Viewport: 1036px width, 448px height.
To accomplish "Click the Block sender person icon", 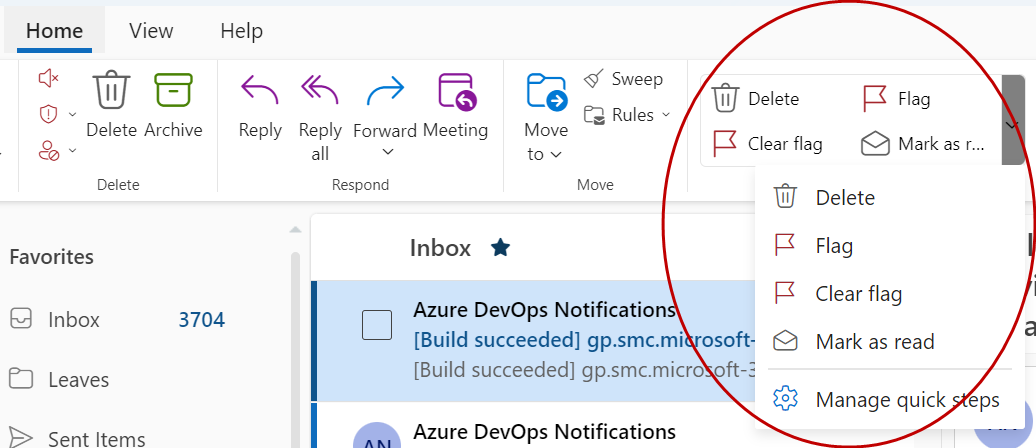I will pos(49,150).
